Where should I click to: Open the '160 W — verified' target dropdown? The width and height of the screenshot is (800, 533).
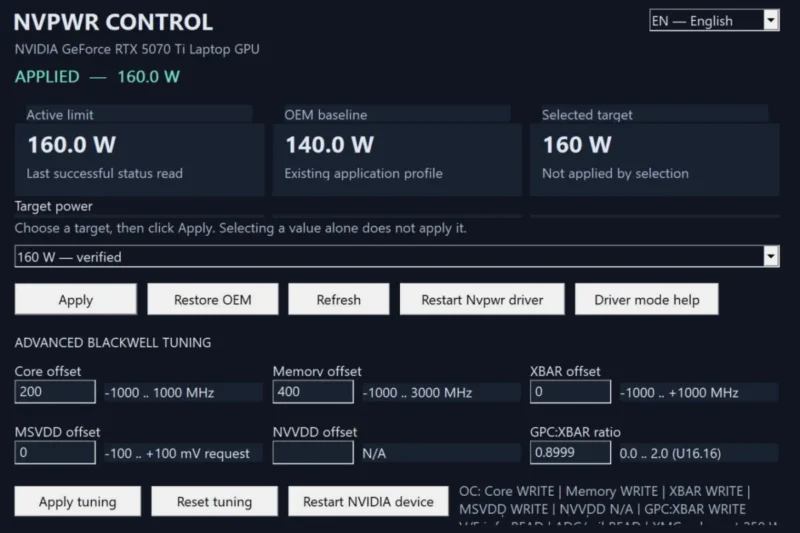(397, 257)
